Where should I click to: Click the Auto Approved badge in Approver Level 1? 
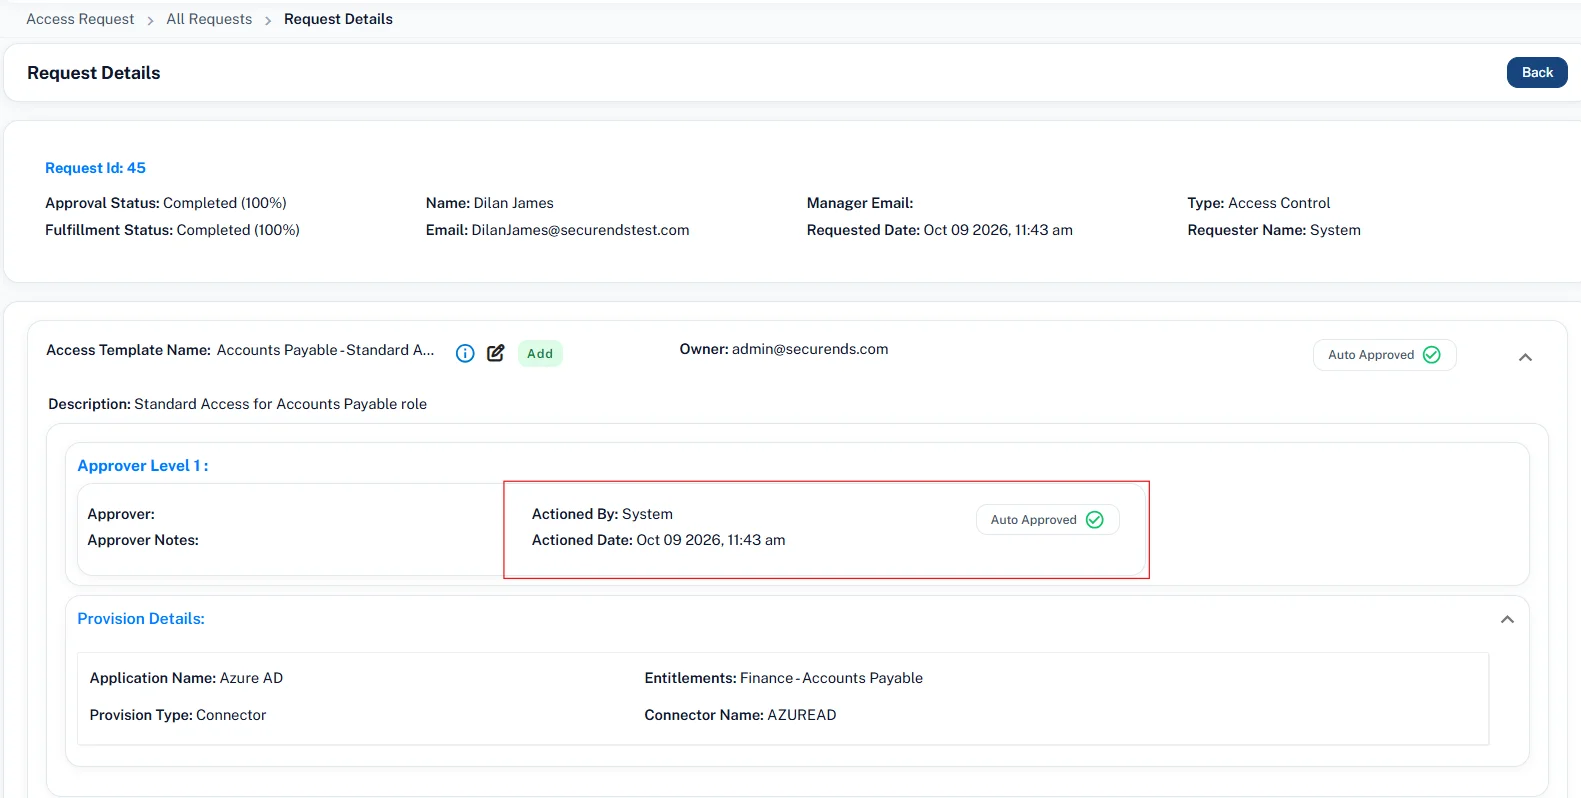click(1047, 520)
